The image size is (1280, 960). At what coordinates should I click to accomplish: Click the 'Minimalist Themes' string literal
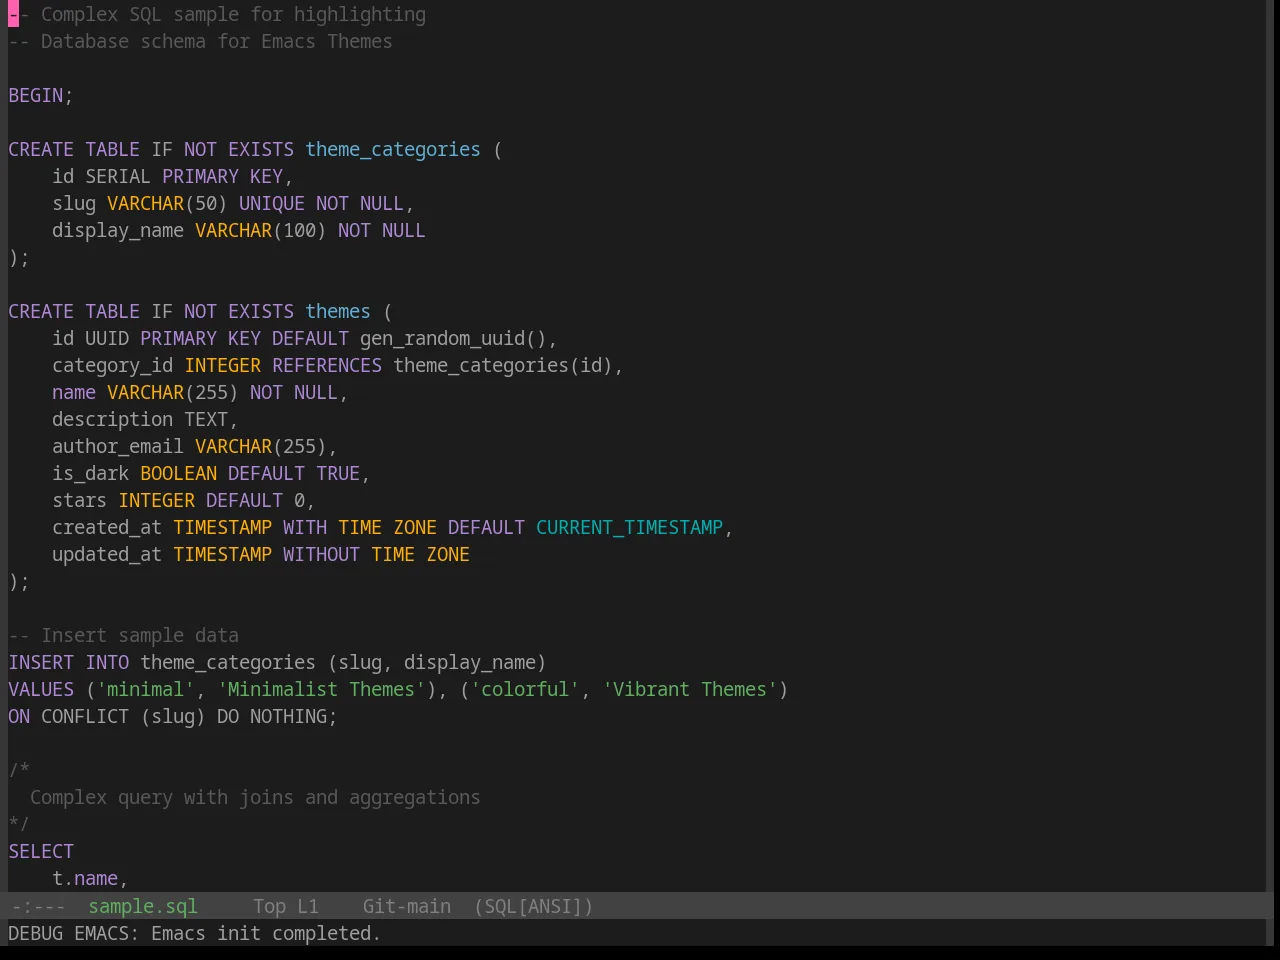point(321,689)
